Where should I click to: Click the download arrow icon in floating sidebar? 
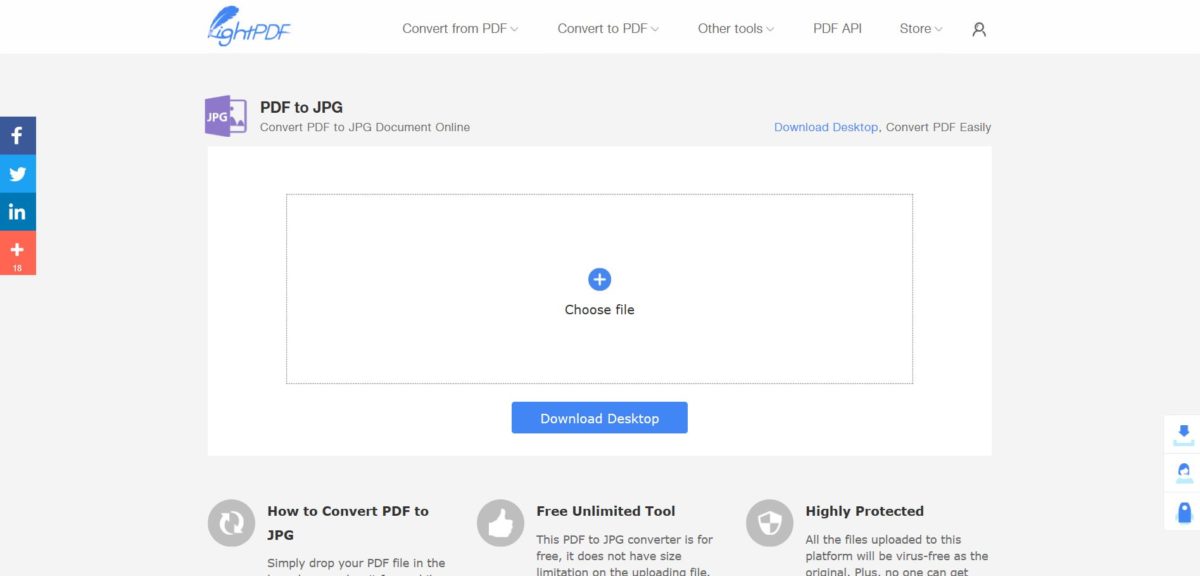(x=1184, y=433)
